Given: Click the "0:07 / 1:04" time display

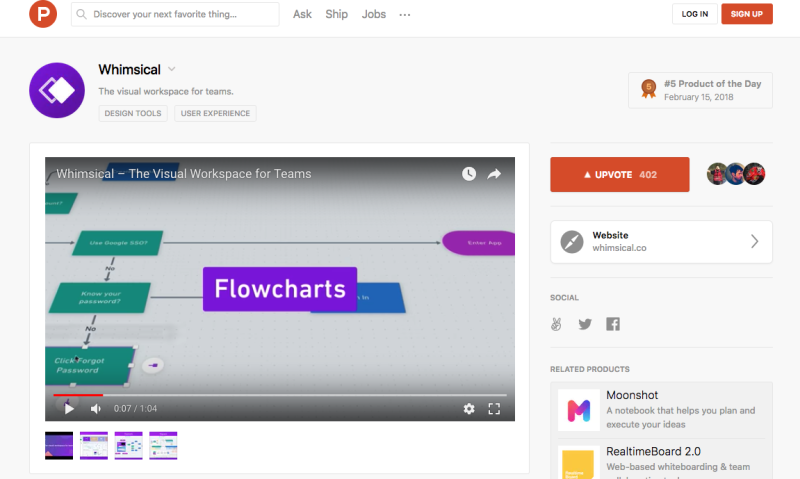Looking at the screenshot, I should point(135,409).
